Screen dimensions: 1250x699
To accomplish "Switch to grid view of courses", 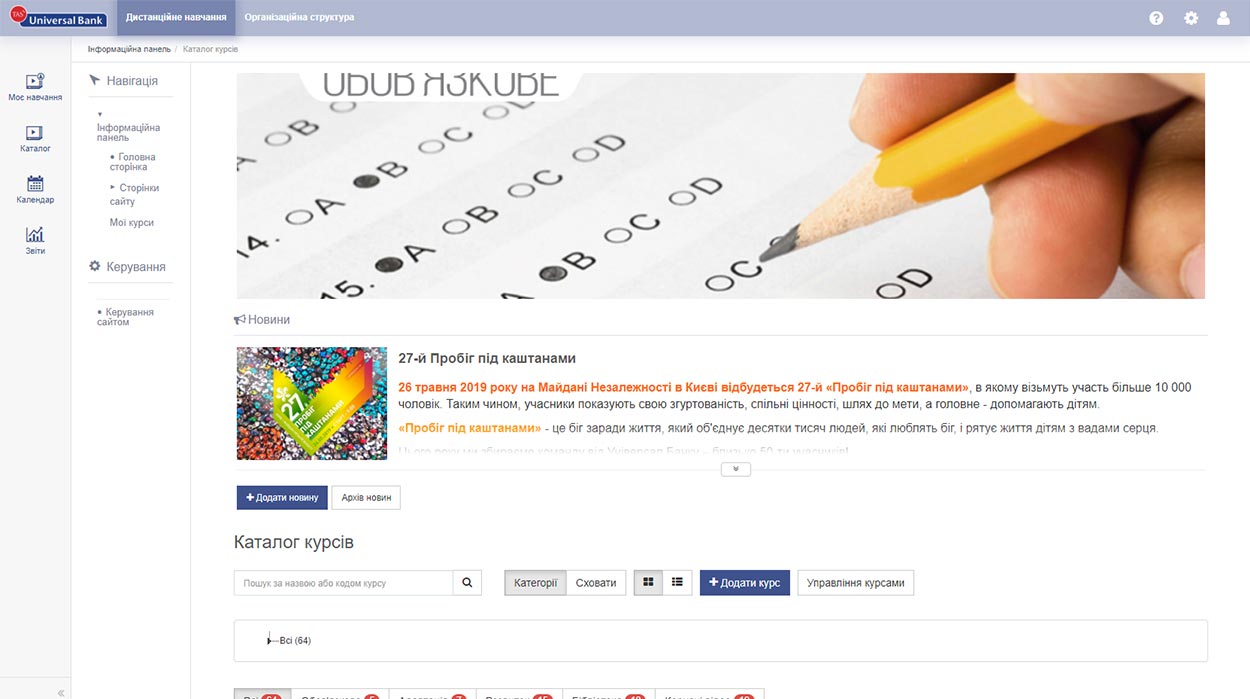I will 648,582.
